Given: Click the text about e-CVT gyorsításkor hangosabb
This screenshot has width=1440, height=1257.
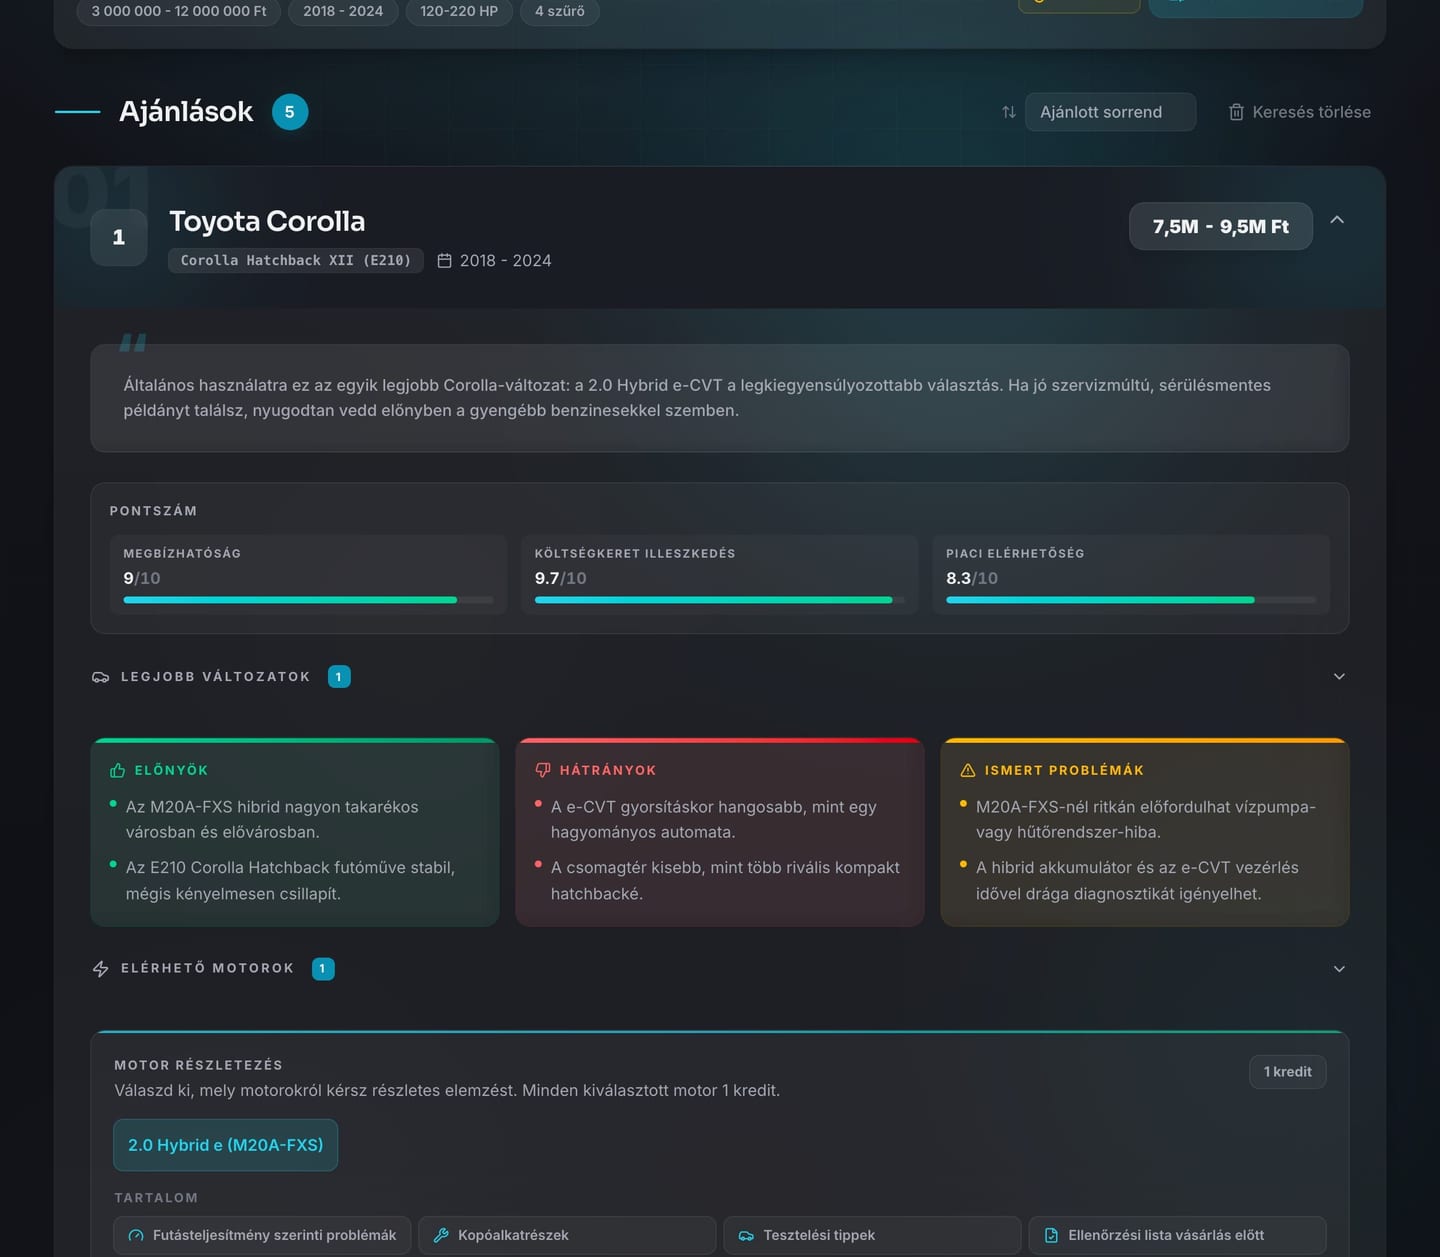Looking at the screenshot, I should coord(713,819).
